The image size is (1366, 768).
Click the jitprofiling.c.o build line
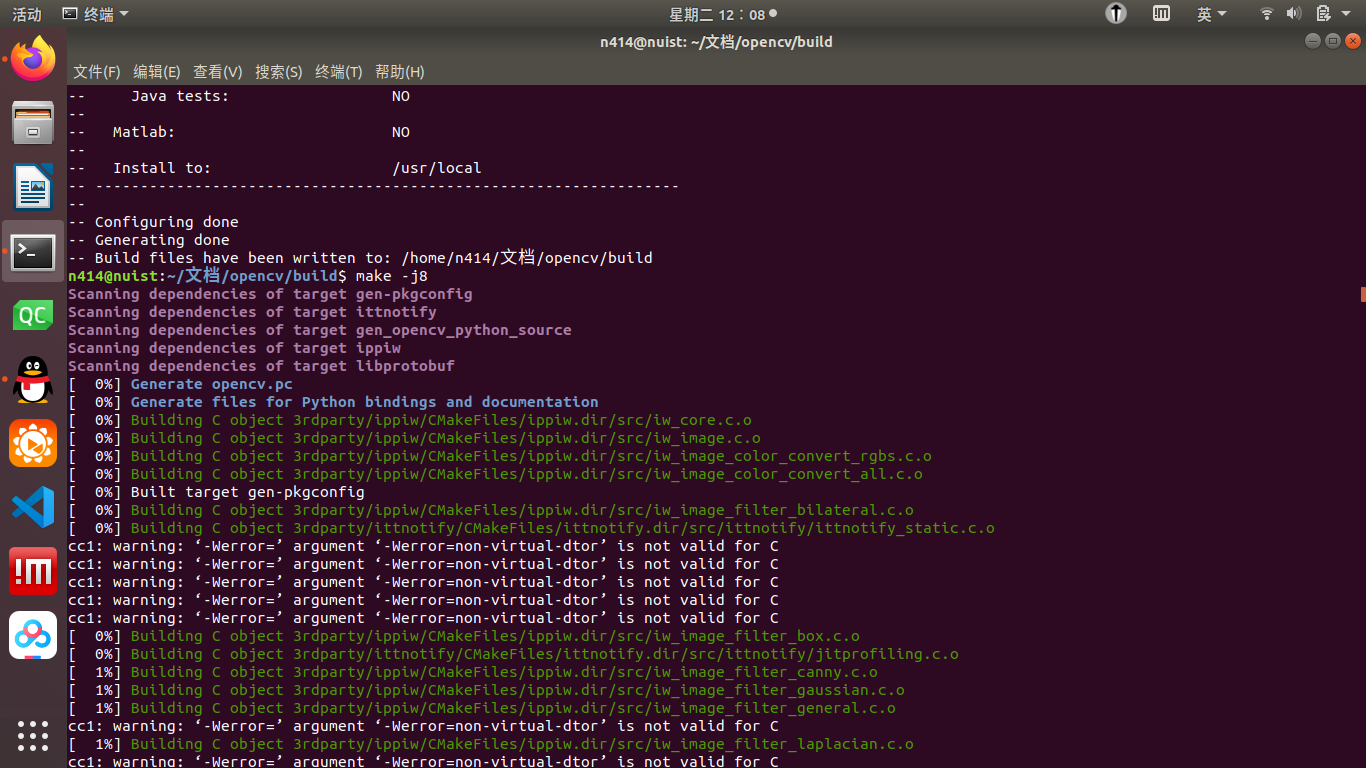(x=513, y=654)
